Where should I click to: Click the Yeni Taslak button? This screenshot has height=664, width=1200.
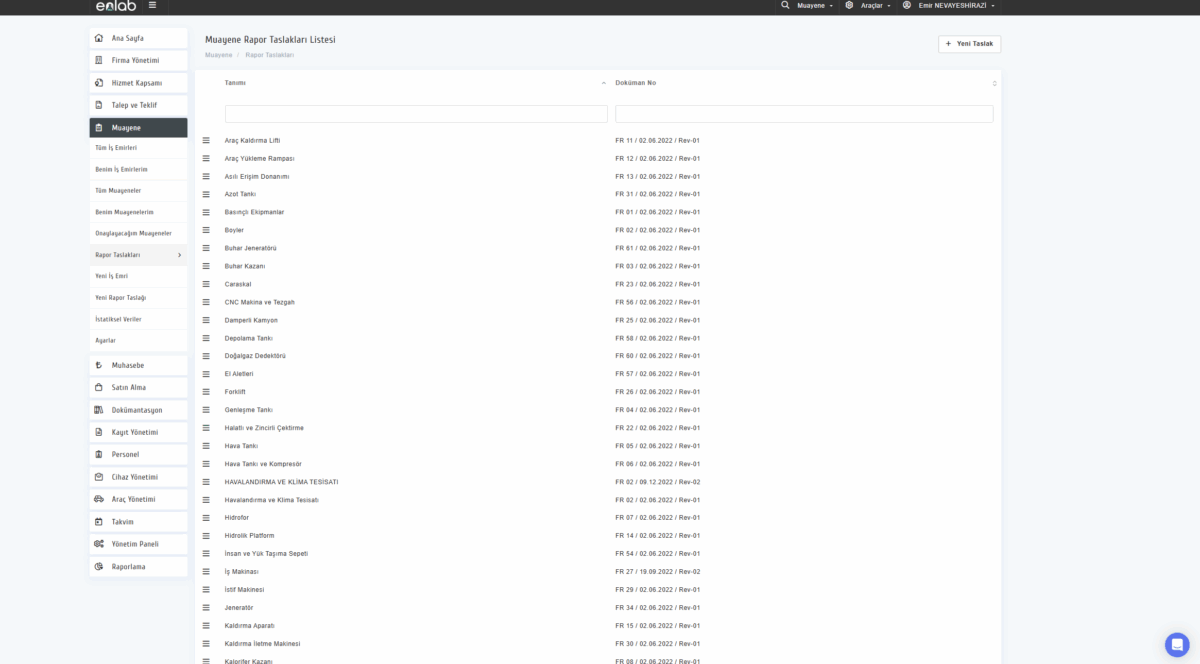tap(969, 44)
